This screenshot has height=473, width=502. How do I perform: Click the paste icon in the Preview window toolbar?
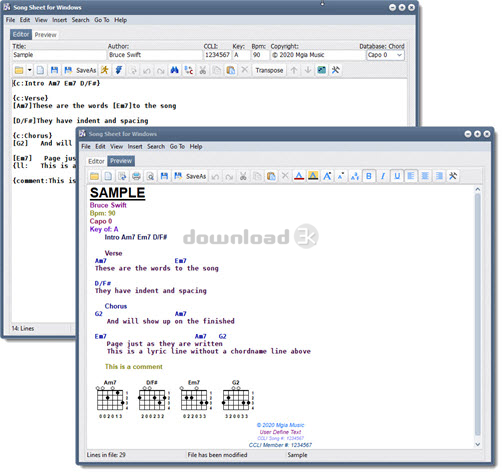point(271,176)
